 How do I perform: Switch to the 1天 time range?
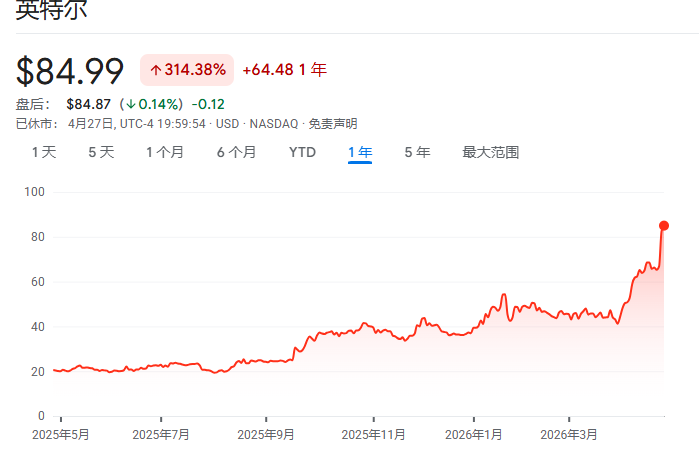[44, 153]
